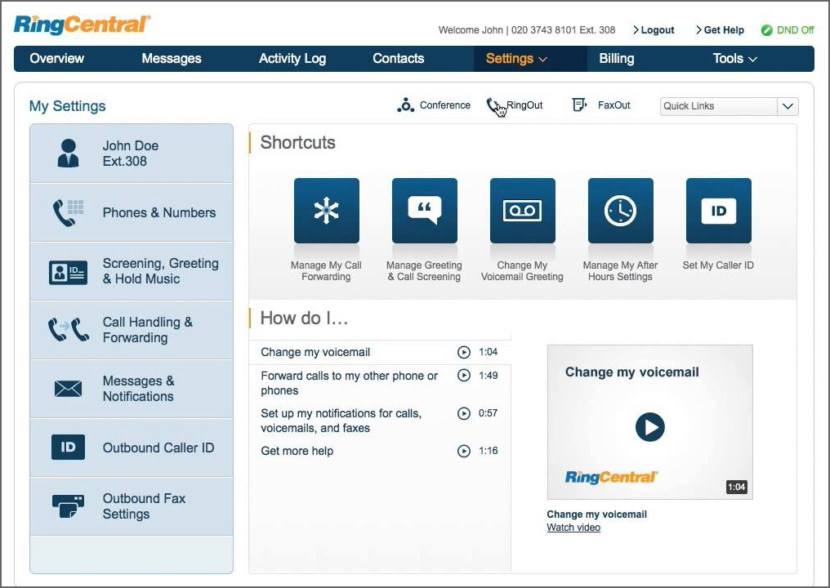Click the Watch video link
Viewport: 830px width, 588px height.
573,528
